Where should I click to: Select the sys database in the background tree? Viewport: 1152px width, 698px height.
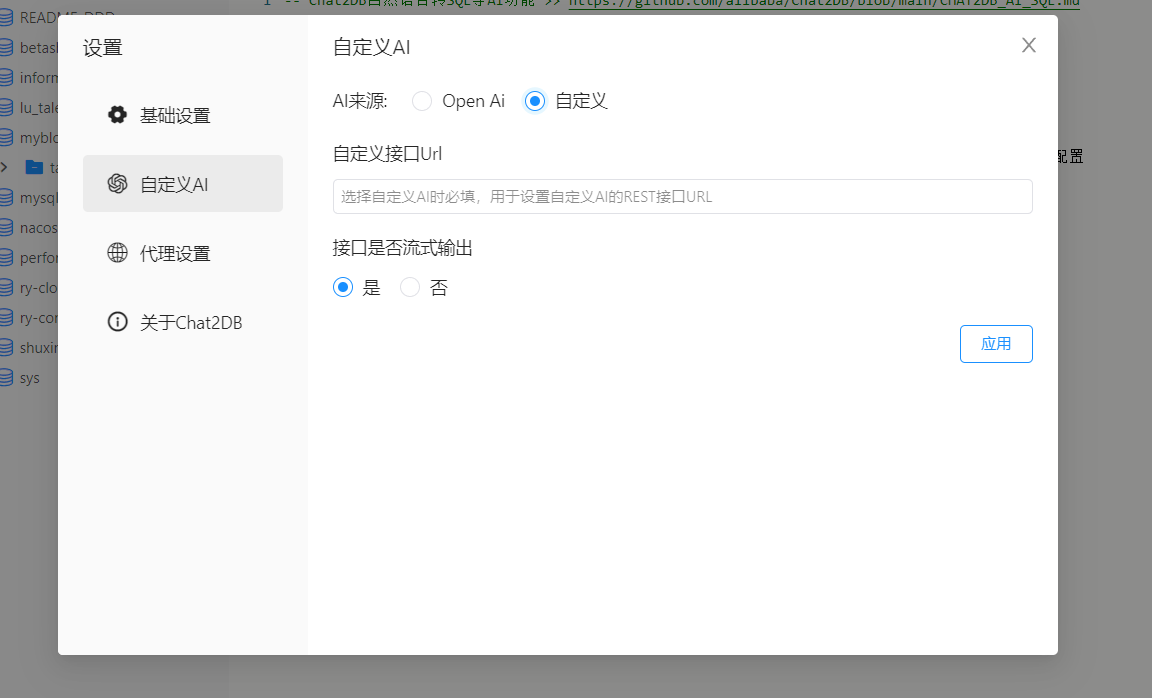pos(29,378)
